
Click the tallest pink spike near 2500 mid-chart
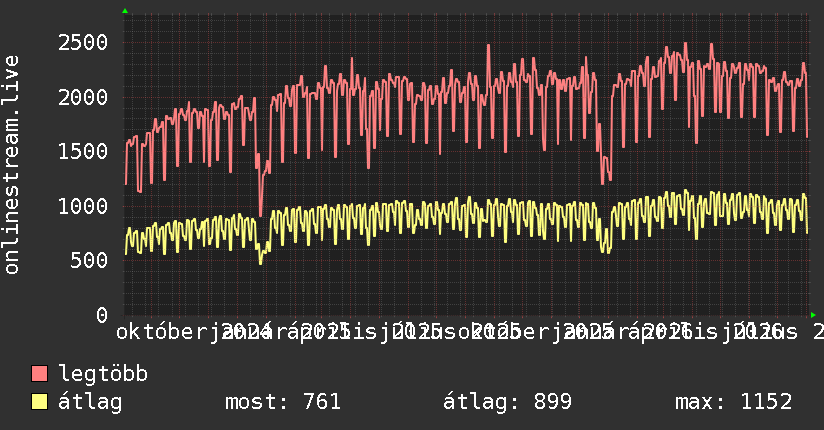pyautogui.click(x=488, y=46)
